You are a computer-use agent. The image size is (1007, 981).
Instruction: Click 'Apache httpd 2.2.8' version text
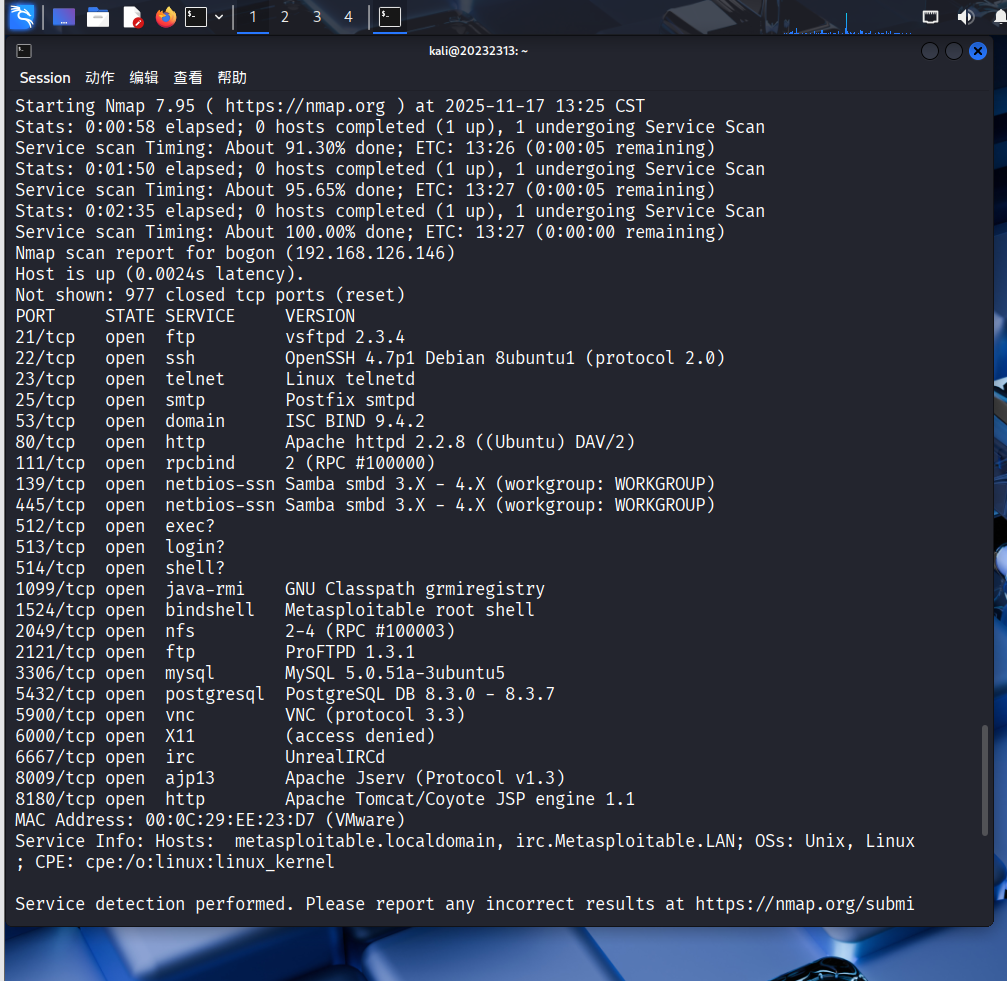[x=375, y=442]
